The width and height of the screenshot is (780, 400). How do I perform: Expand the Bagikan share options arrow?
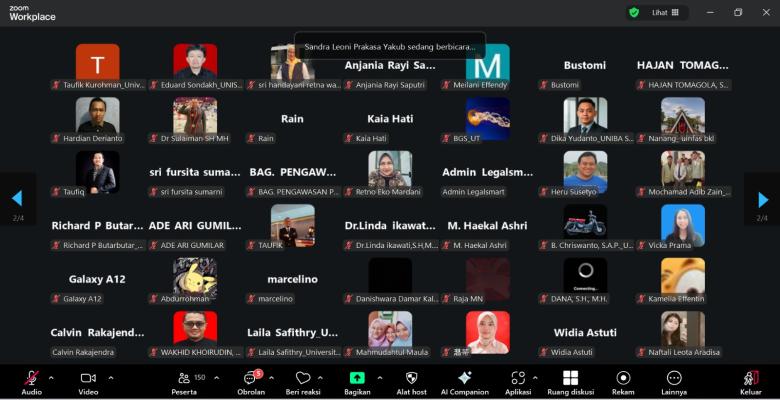point(379,378)
